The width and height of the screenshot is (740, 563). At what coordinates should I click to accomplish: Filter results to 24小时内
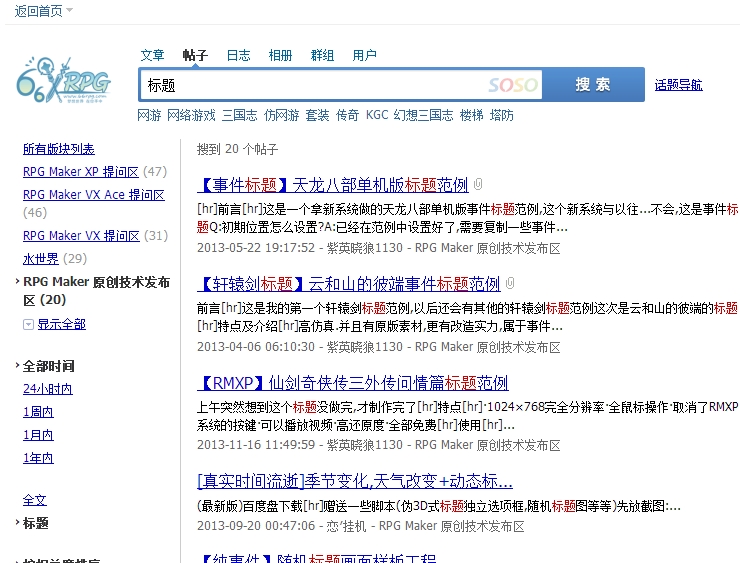(48, 389)
